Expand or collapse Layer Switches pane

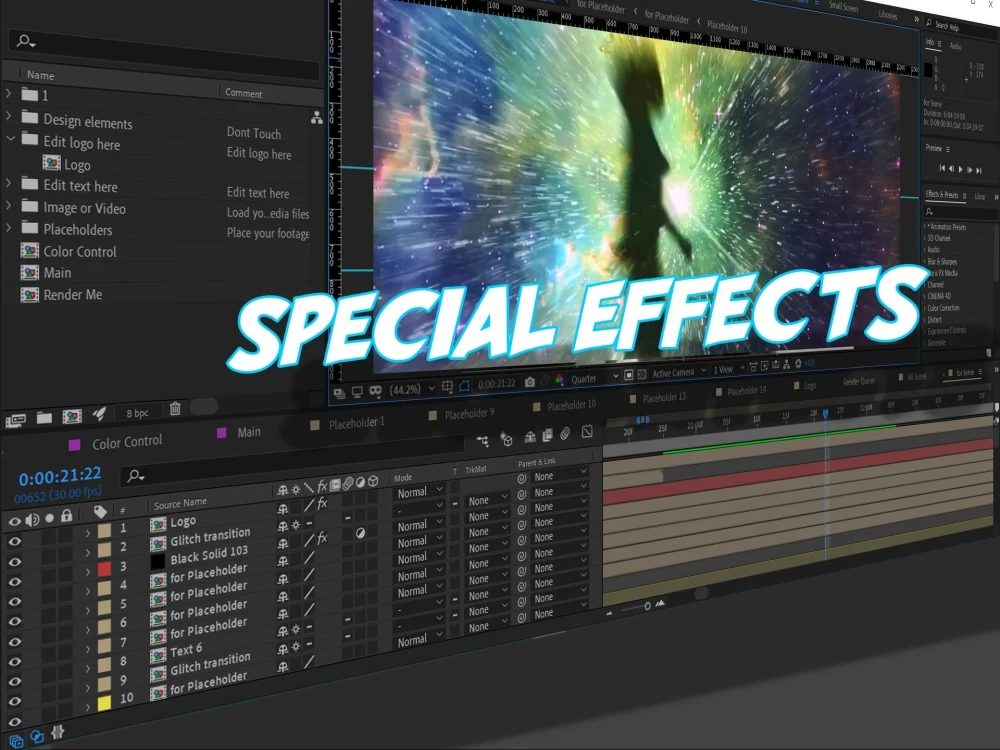[x=16, y=741]
